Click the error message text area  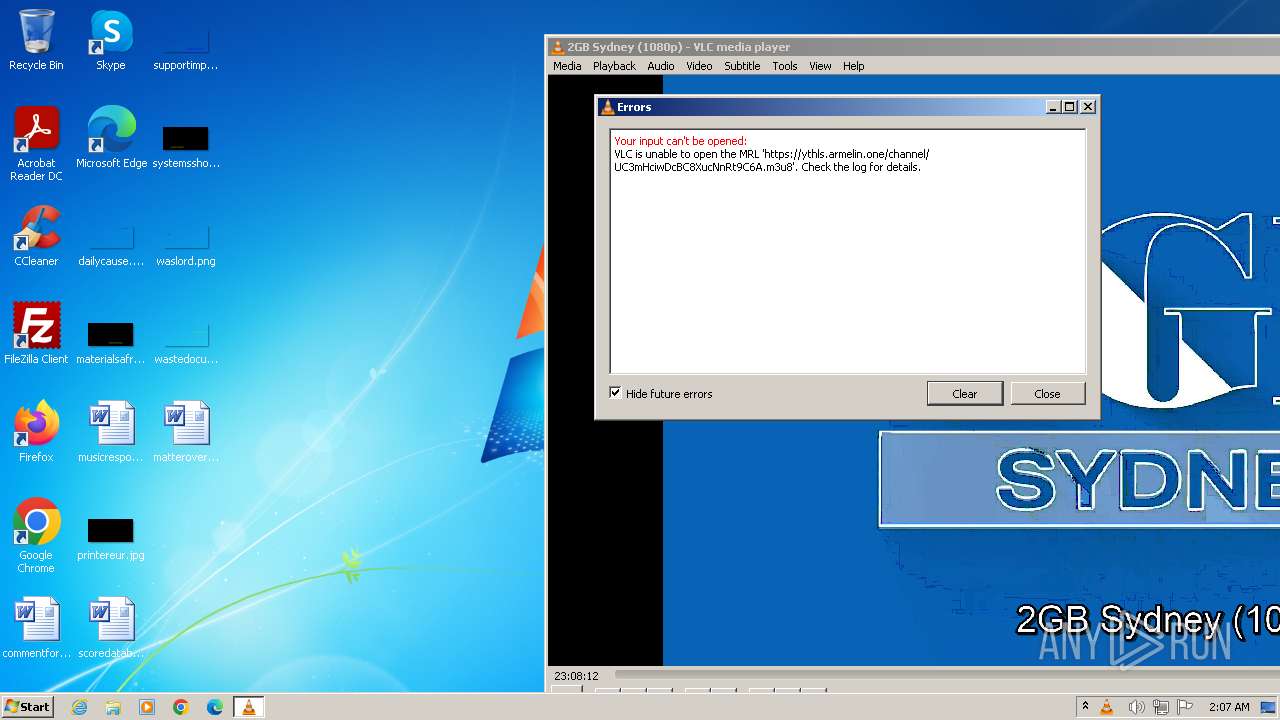[848, 251]
